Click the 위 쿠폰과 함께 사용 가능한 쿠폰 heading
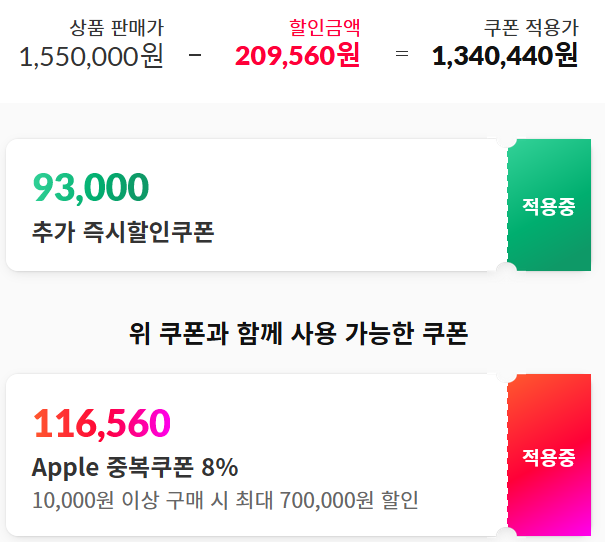 click(298, 334)
